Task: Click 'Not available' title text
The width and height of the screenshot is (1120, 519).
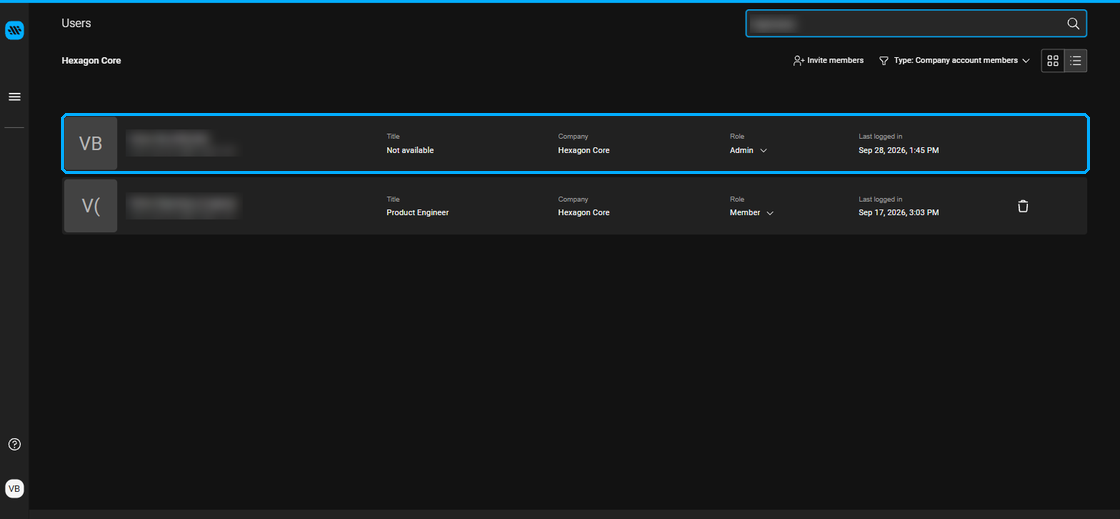Action: tap(410, 151)
